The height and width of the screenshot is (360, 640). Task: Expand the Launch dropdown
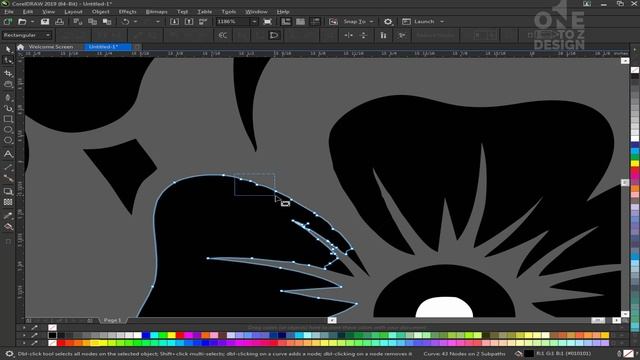click(442, 22)
